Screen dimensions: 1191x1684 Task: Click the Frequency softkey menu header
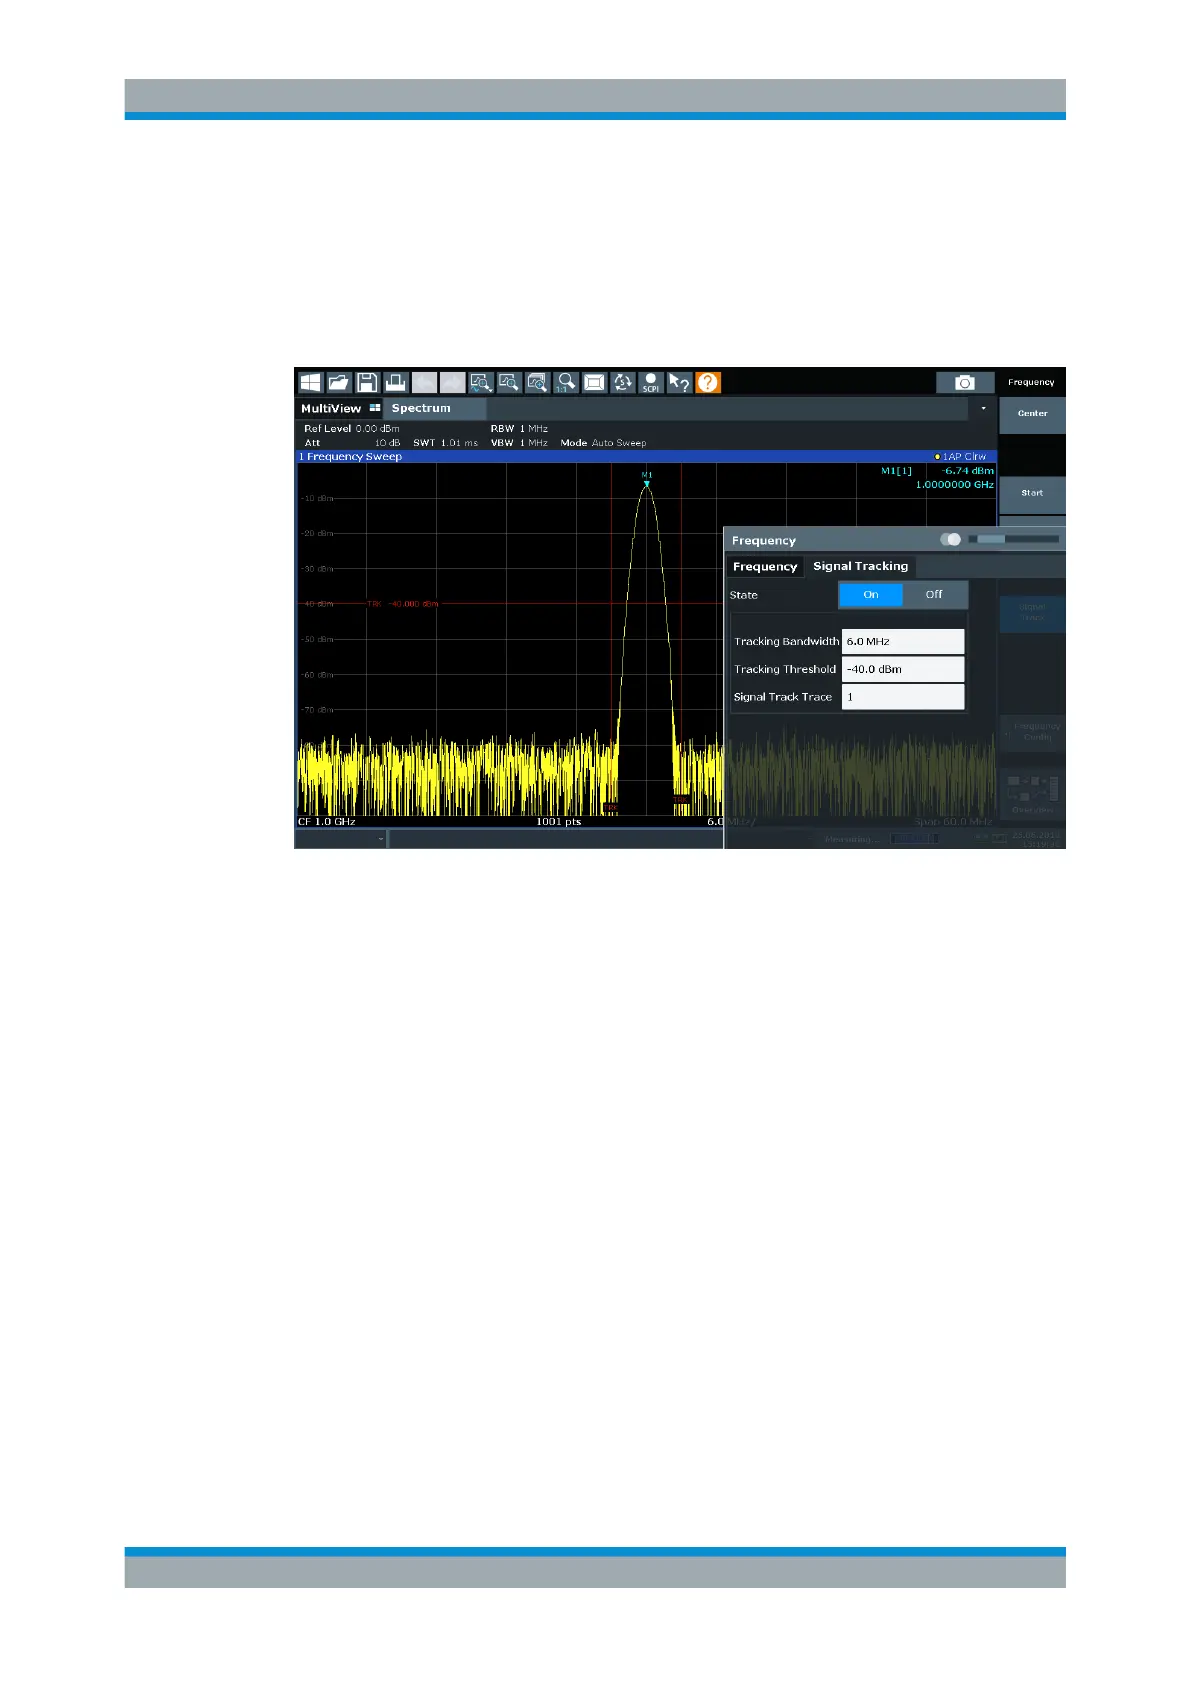pos(1031,382)
